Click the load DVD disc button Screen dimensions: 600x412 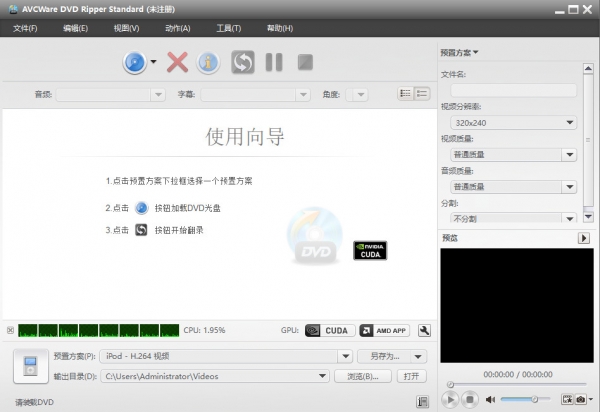coord(135,62)
